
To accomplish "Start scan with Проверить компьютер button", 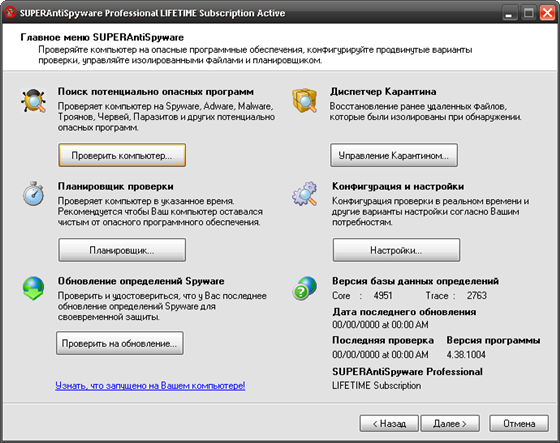I will click(122, 155).
